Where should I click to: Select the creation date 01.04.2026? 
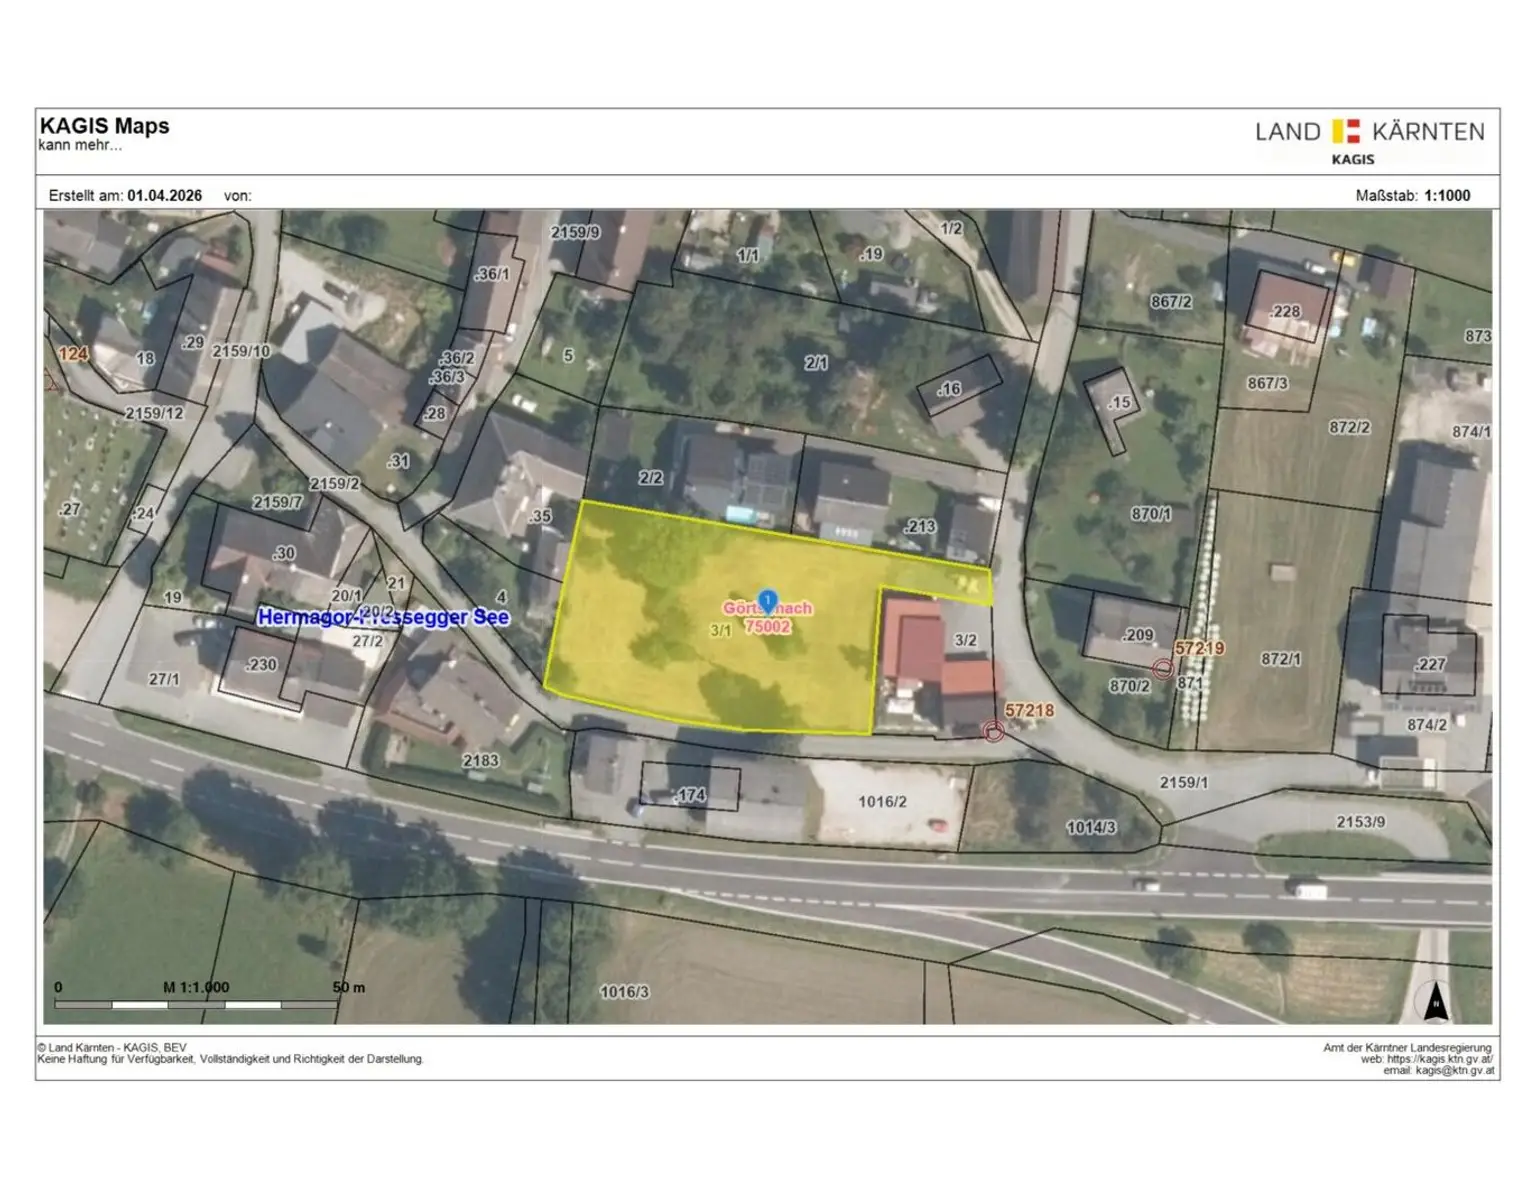coord(164,196)
